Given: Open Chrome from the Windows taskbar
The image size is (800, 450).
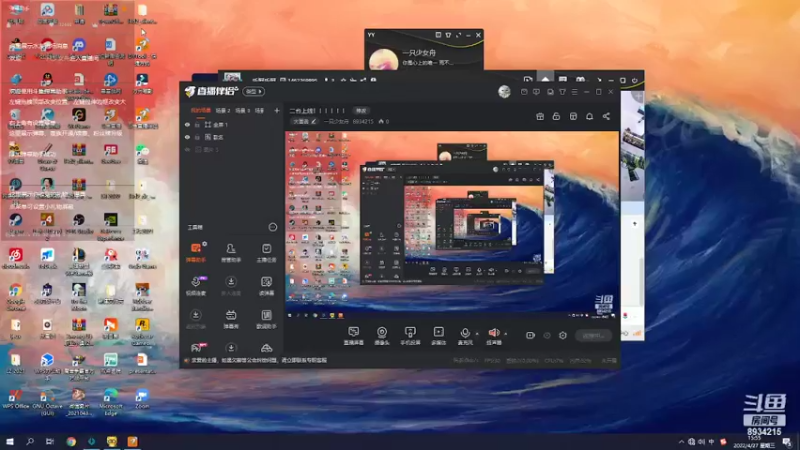Looking at the screenshot, I should click(71, 441).
